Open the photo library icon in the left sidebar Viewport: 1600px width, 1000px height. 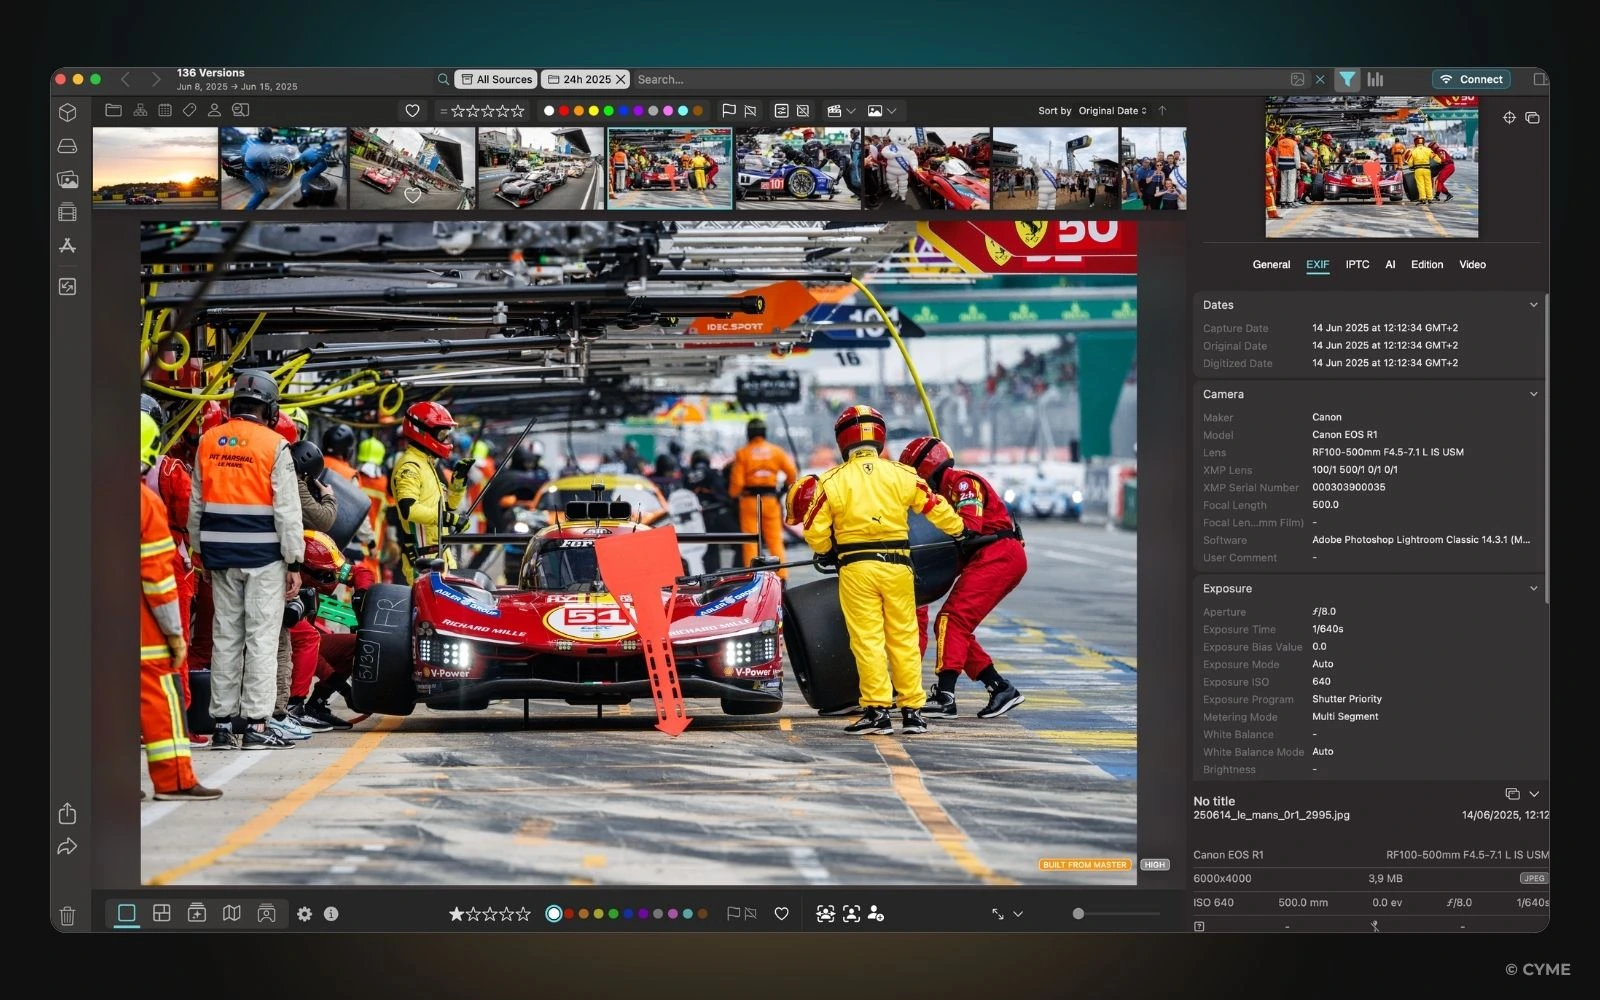pos(67,179)
